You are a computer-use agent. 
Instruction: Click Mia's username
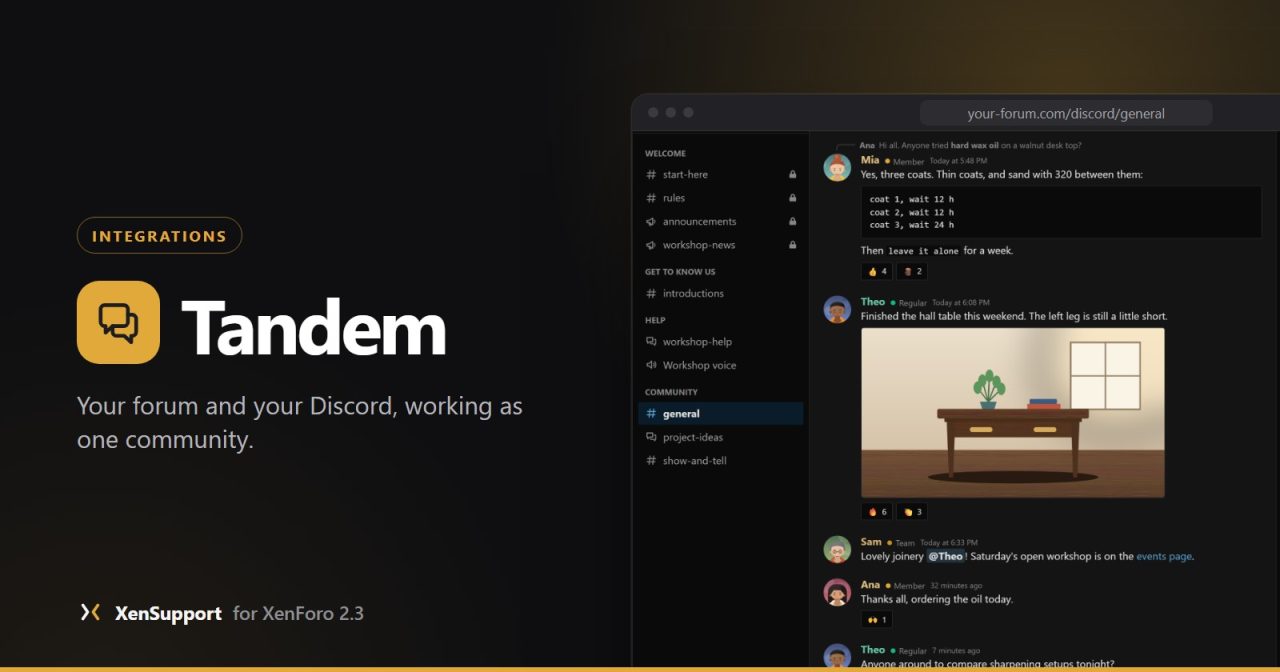point(870,160)
